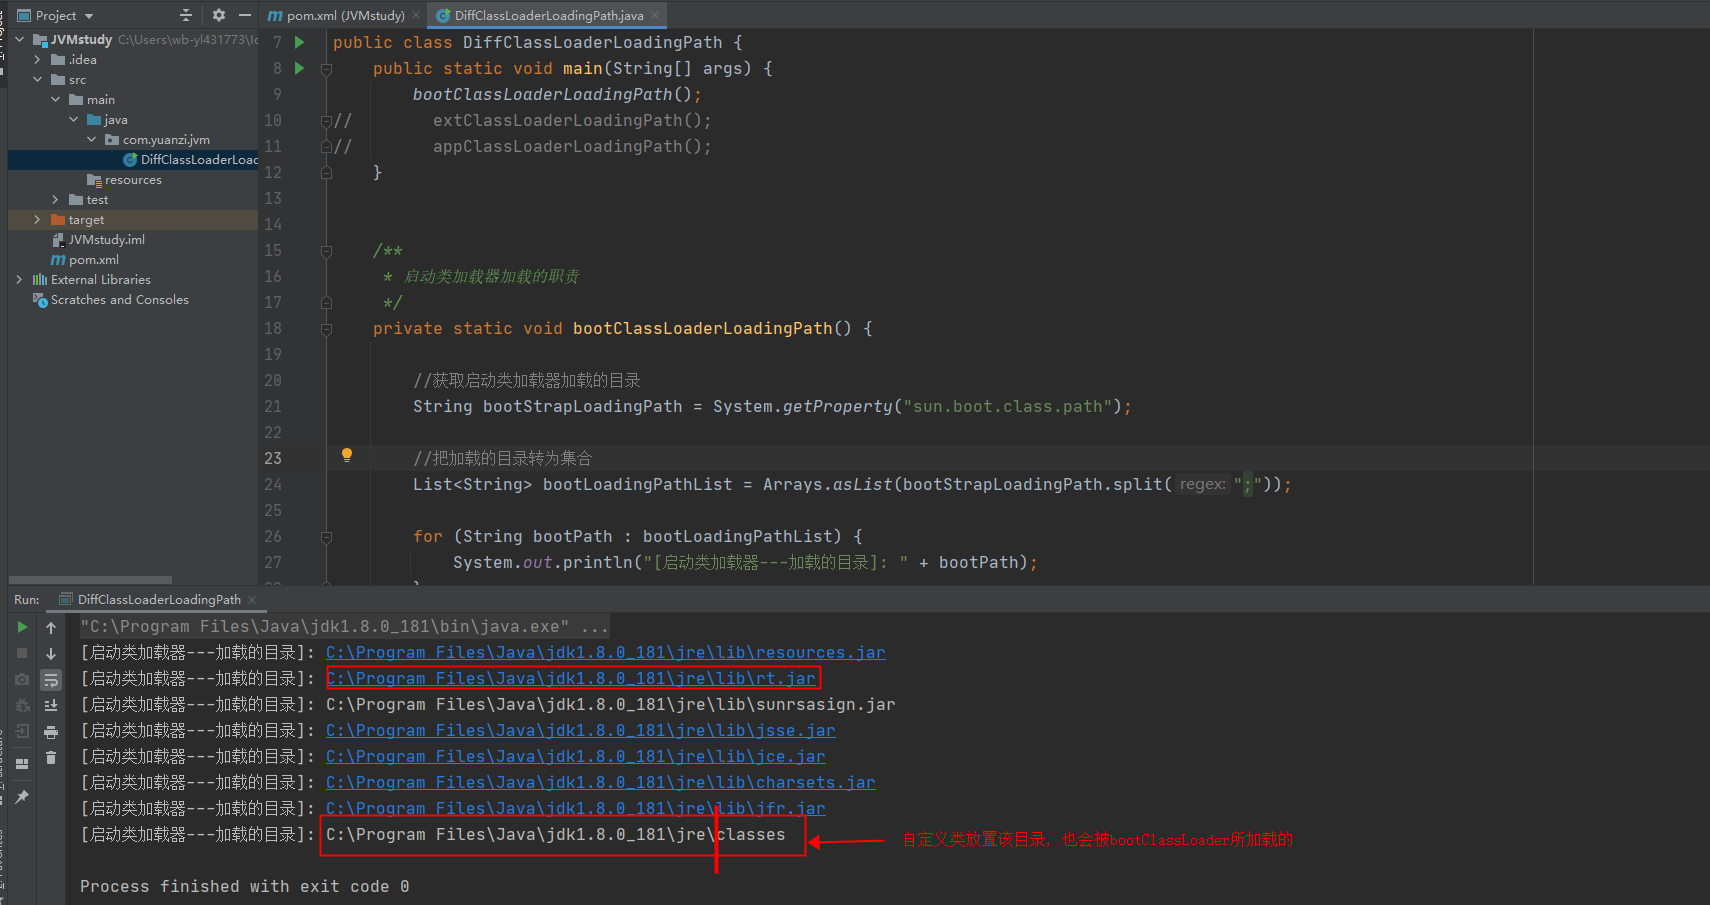Click the up arrow in console toolbar
This screenshot has height=905, width=1710.
point(51,628)
